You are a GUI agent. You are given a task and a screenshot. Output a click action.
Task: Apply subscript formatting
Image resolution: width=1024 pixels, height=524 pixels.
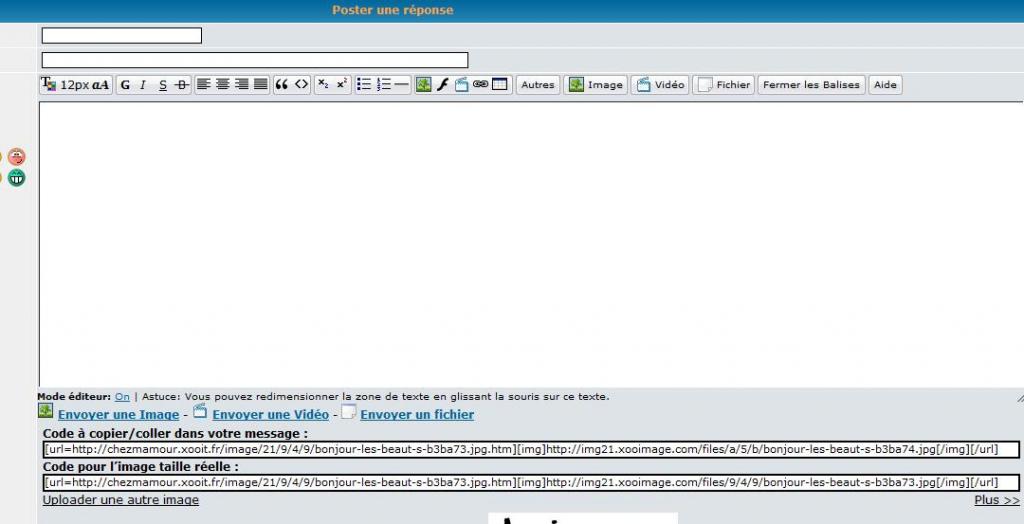point(323,84)
